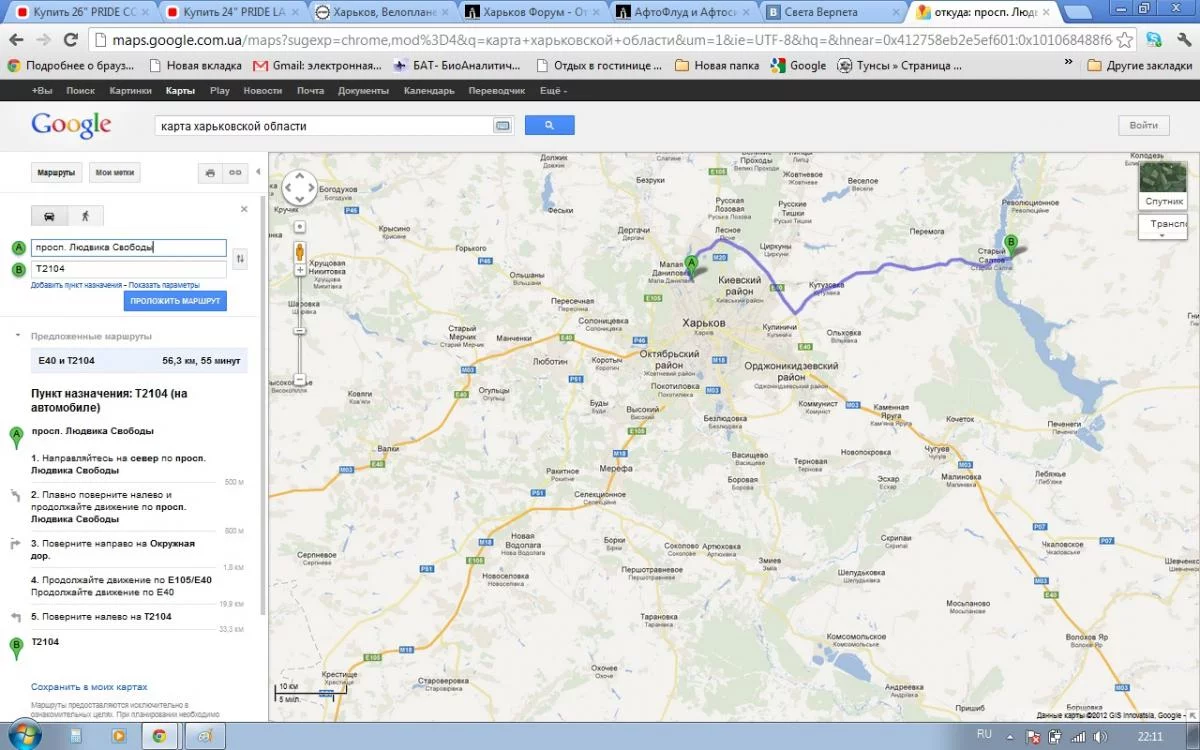Image resolution: width=1200 pixels, height=750 pixels.
Task: Switch map to 'Спутник' view
Action: click(x=1161, y=185)
